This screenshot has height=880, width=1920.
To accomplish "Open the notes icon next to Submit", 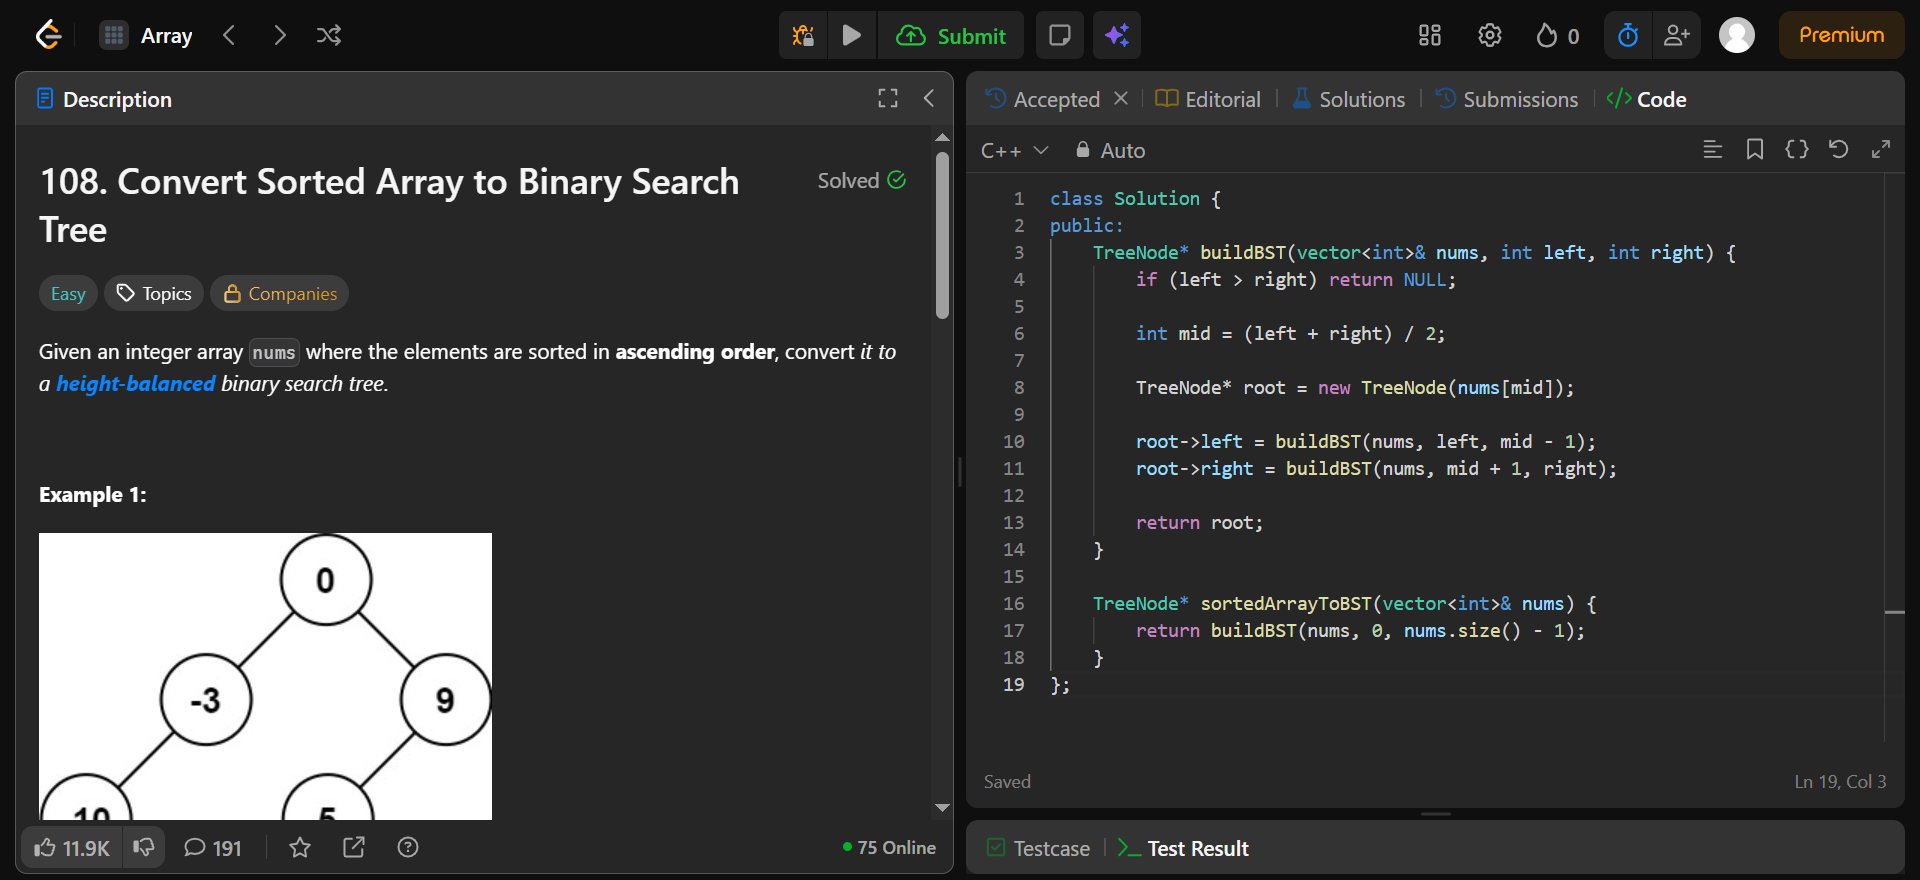I will click(x=1059, y=36).
